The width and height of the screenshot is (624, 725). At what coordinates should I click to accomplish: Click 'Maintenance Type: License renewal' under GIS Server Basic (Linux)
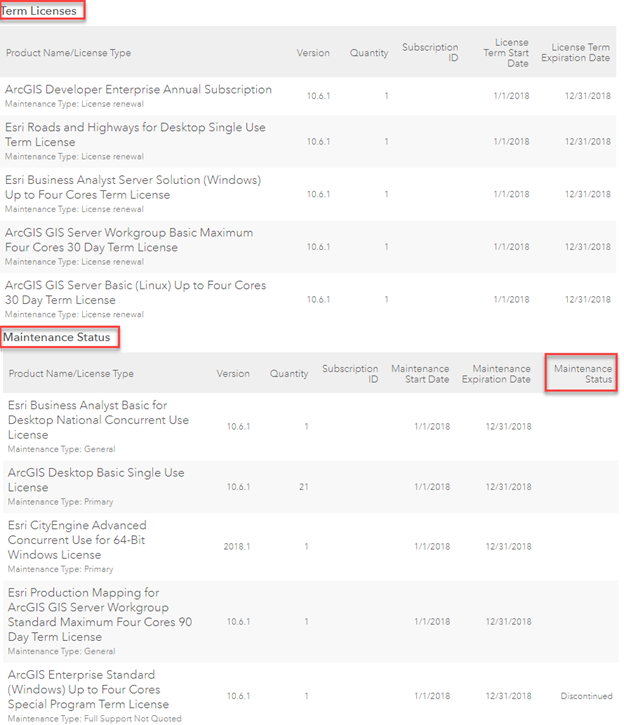point(74,314)
